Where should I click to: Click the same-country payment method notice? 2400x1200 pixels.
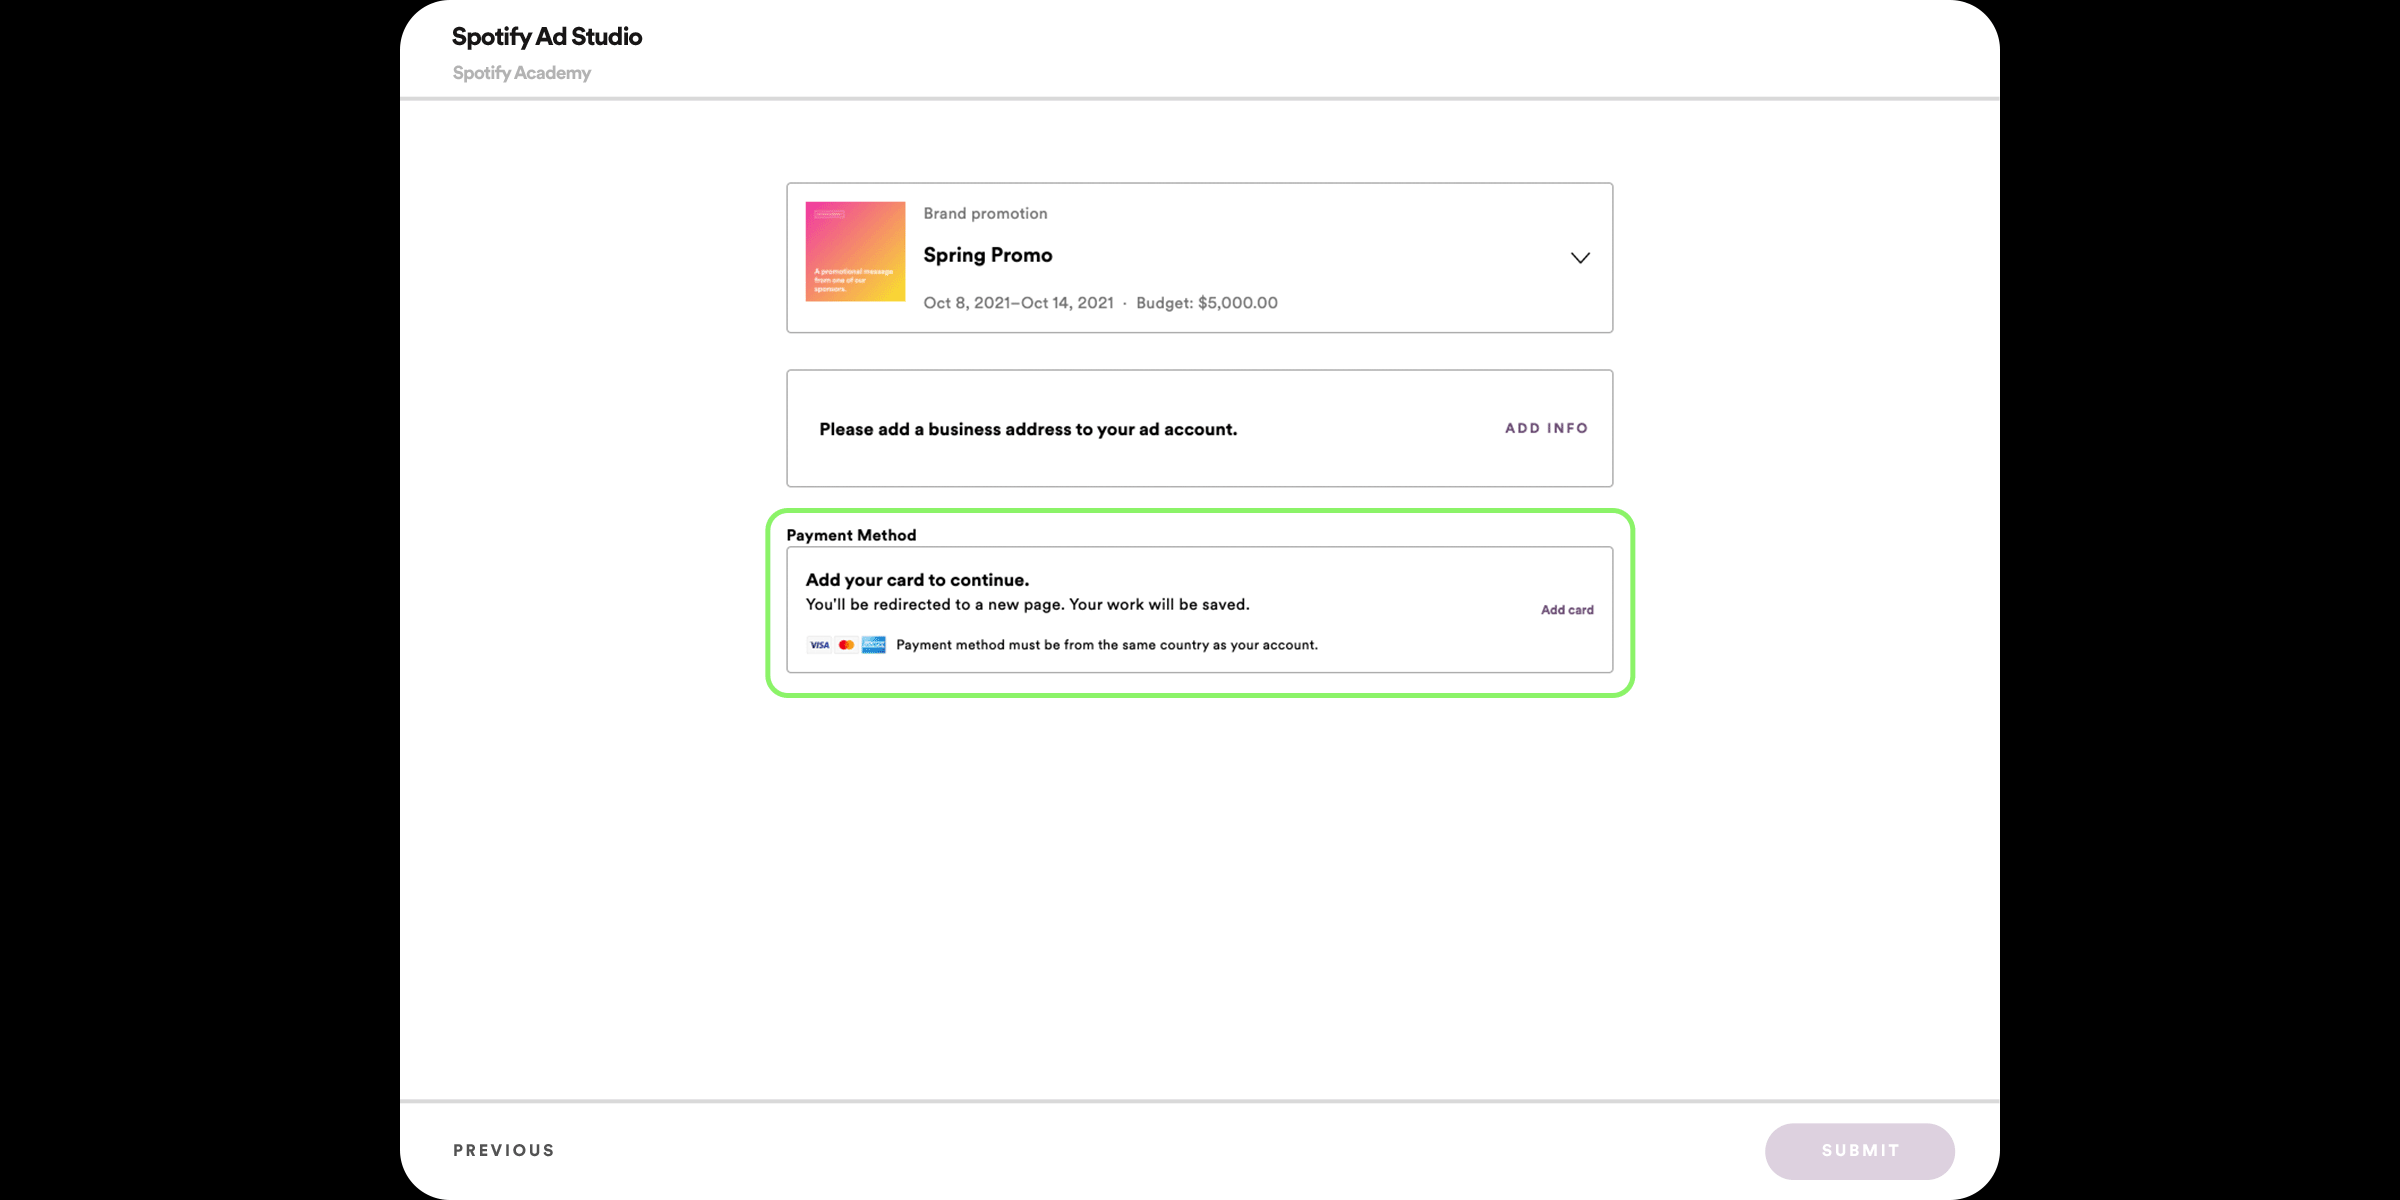pyautogui.click(x=1106, y=645)
